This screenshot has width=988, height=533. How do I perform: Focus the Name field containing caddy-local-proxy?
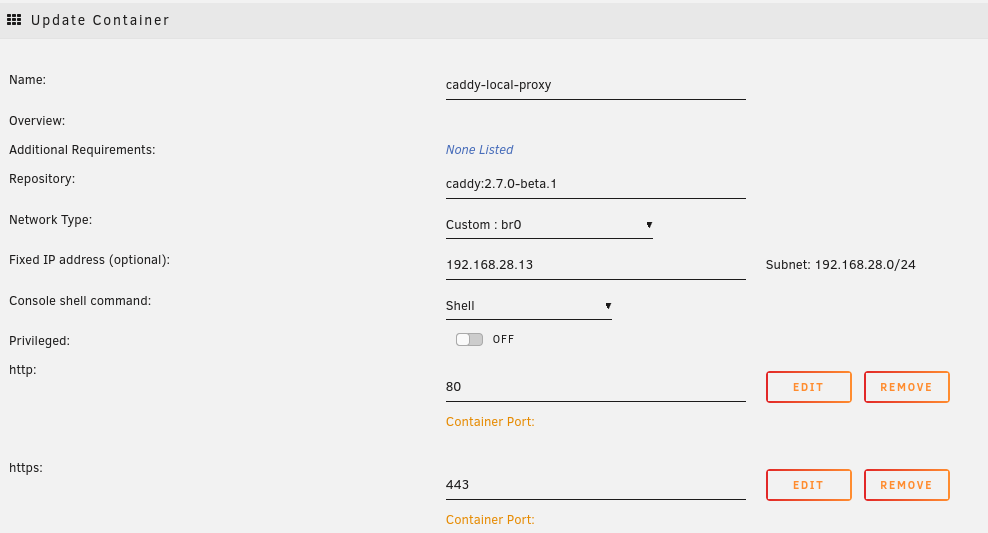[x=595, y=85]
